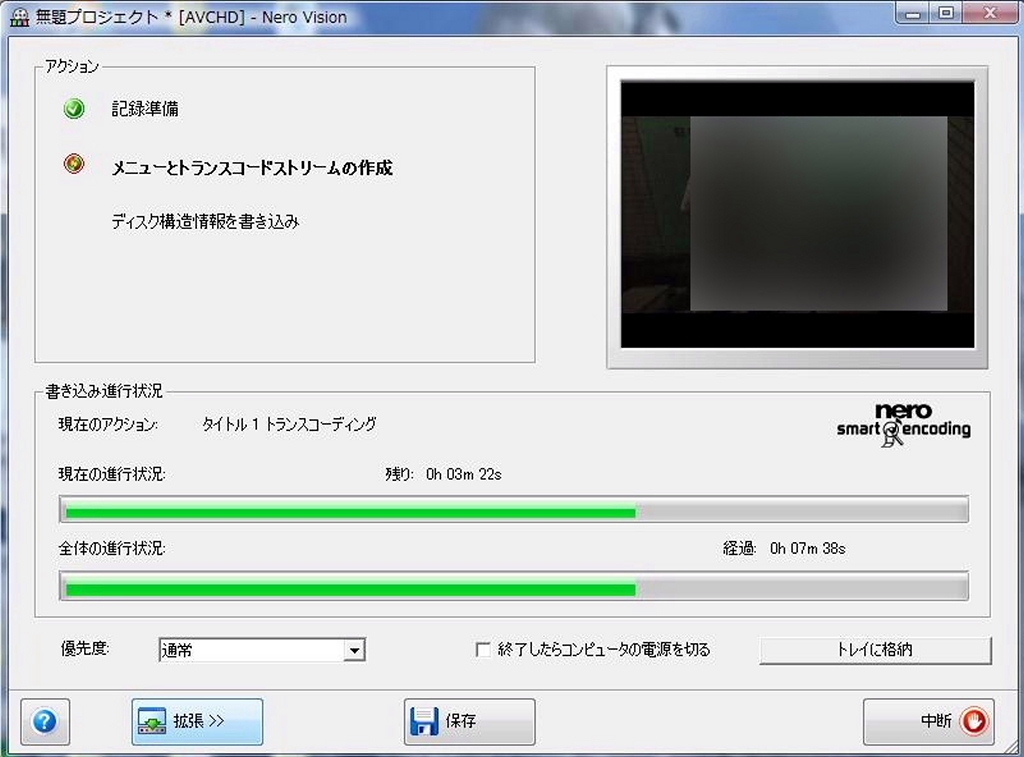Image resolution: width=1024 pixels, height=757 pixels.
Task: Click the 全体の進行状況 progress bar
Action: [x=514, y=587]
